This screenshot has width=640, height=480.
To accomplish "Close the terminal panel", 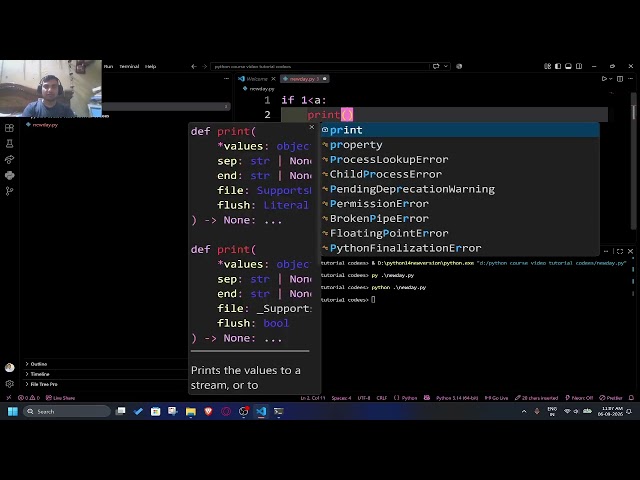I will tap(631, 251).
